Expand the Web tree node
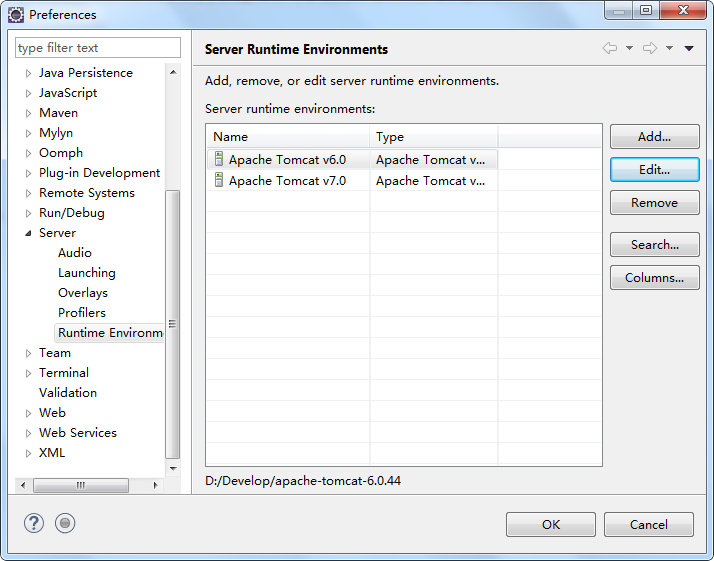This screenshot has height=561, width=714. (x=28, y=413)
